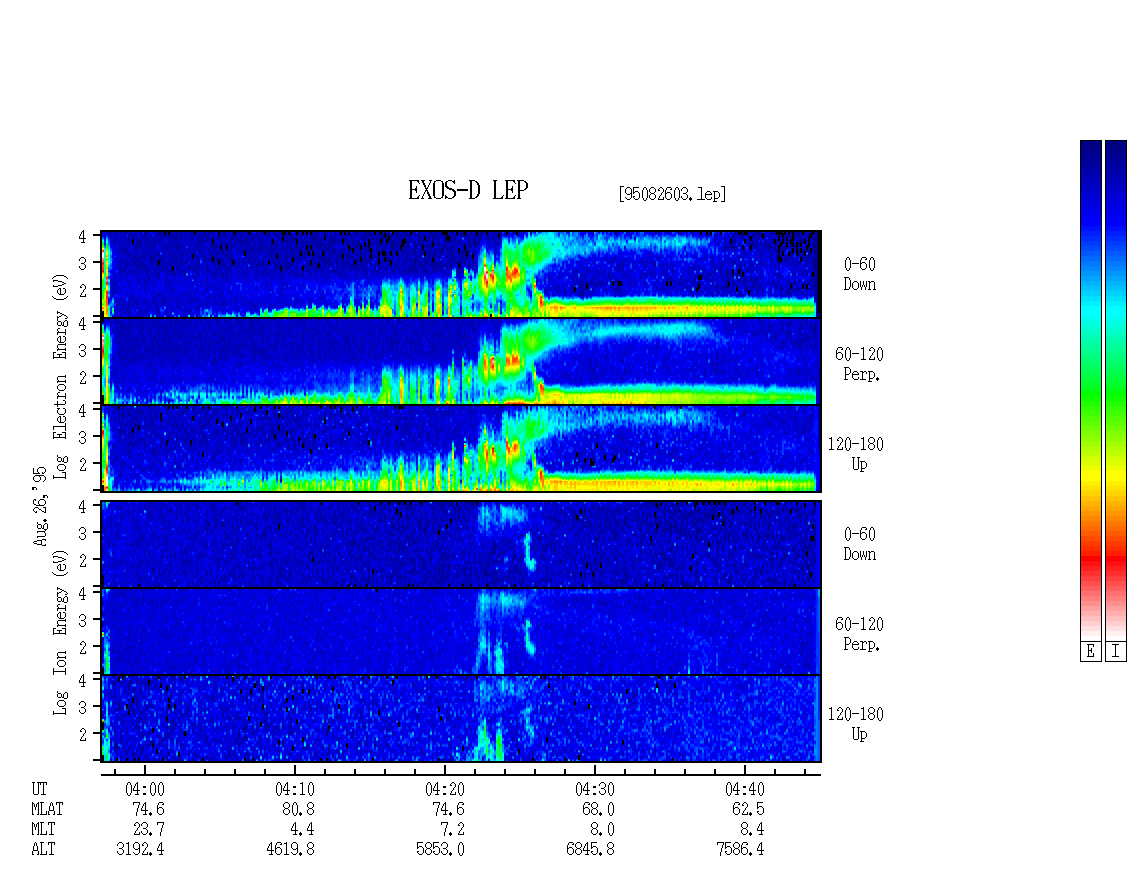
Task: Select the 04:40 UT time label
Action: (744, 789)
